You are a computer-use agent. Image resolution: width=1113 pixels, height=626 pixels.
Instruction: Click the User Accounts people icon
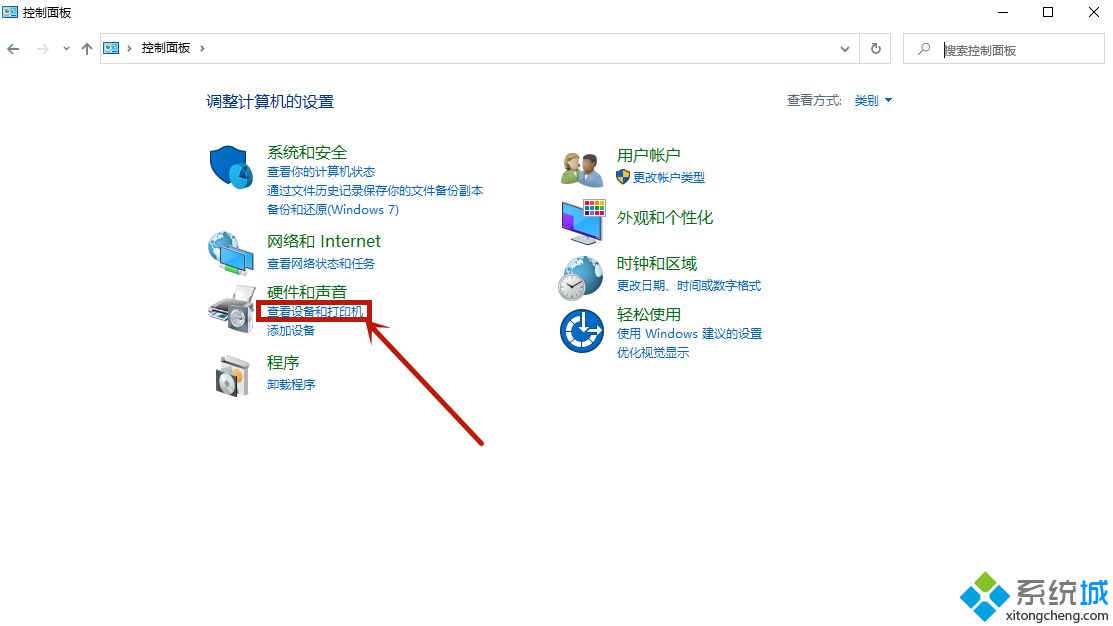tap(582, 168)
